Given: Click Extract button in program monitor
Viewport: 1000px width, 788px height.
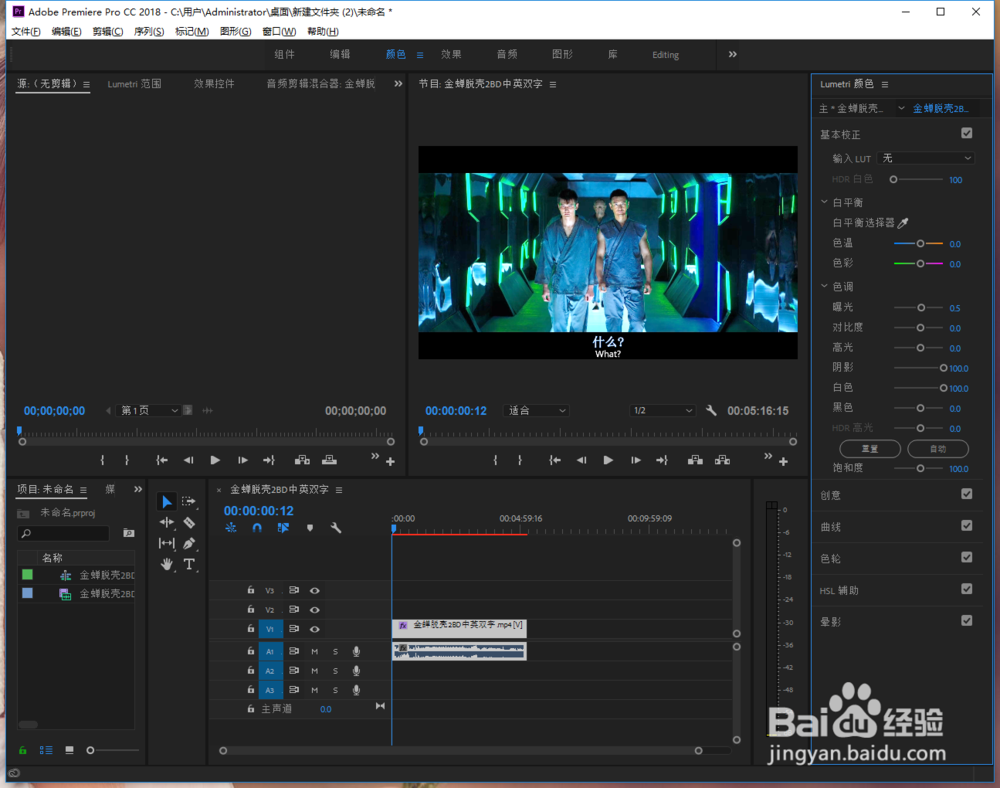Looking at the screenshot, I should coord(723,460).
